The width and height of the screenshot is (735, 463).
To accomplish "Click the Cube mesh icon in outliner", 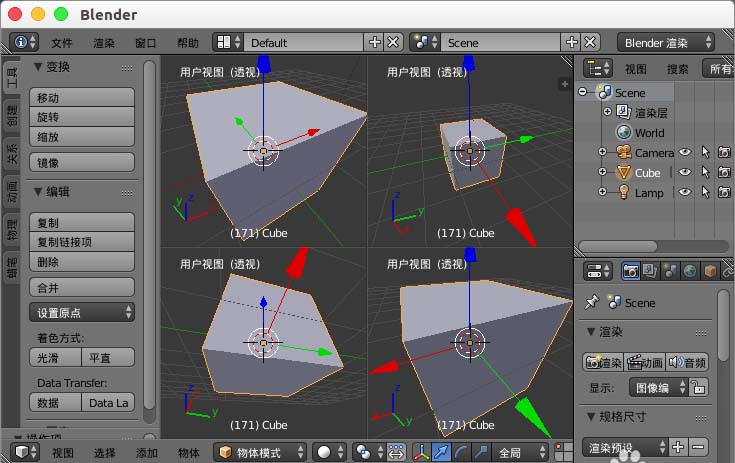I will click(623, 172).
